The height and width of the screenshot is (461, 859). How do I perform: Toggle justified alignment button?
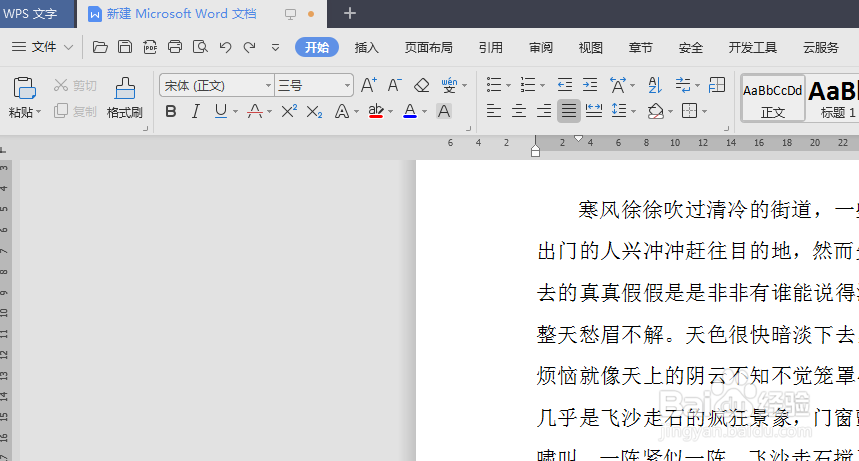(569, 111)
